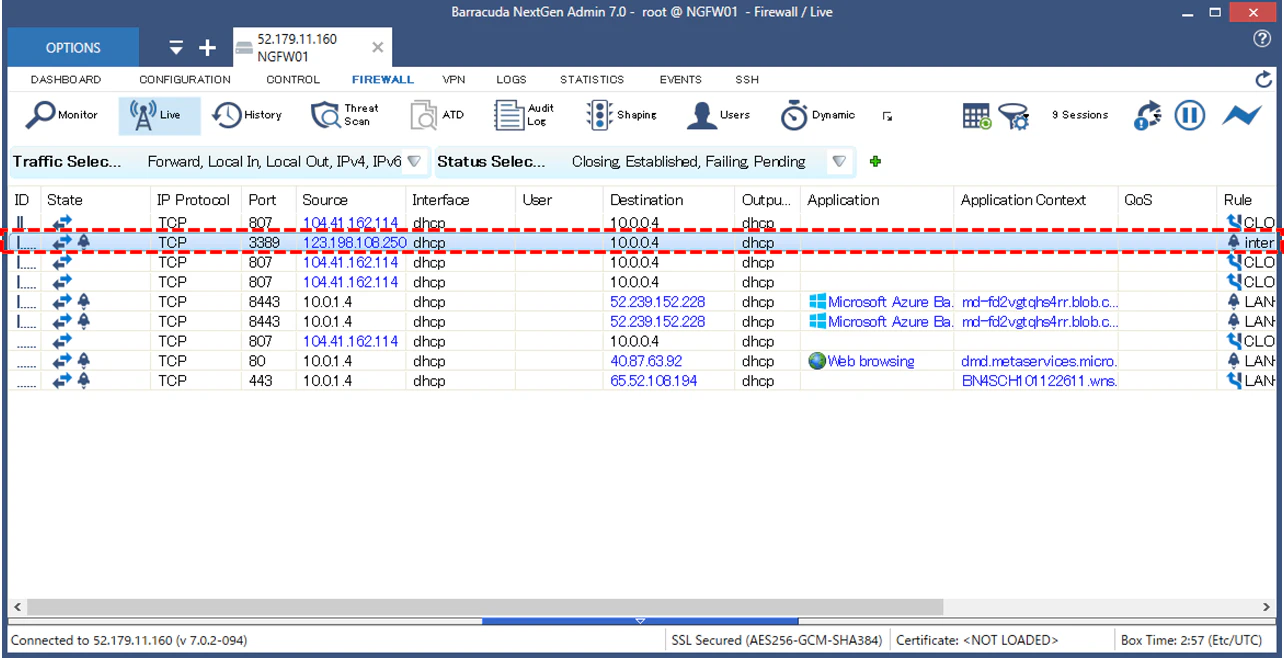Image resolution: width=1284 pixels, height=658 pixels.
Task: Open the OPTIONS menu button
Action: tap(73, 47)
